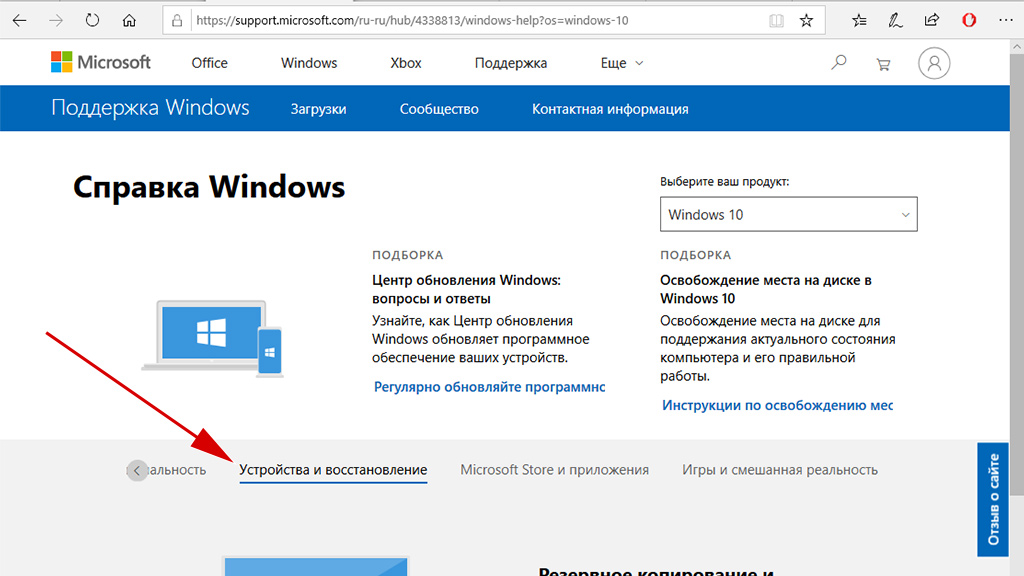Click the site lock security icon
Screen dimensions: 1024x576
(x=177, y=21)
